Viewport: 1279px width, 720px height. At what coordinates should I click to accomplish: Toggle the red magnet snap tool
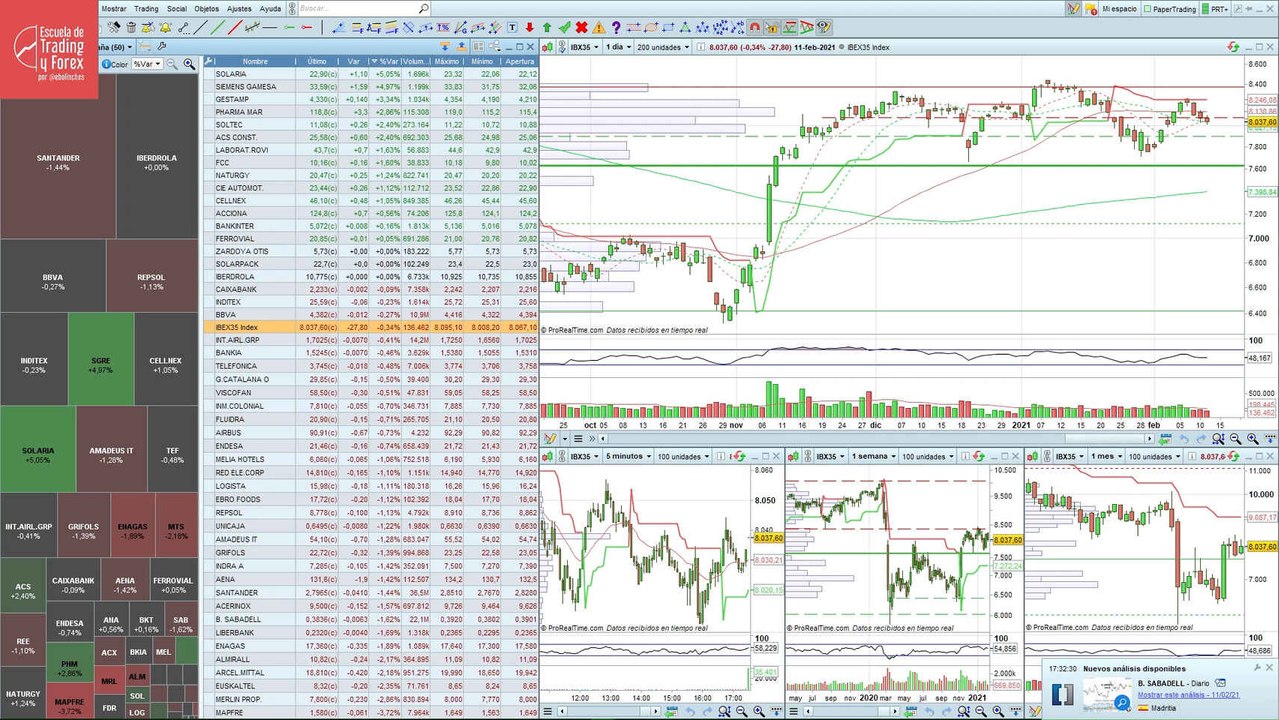[x=755, y=27]
